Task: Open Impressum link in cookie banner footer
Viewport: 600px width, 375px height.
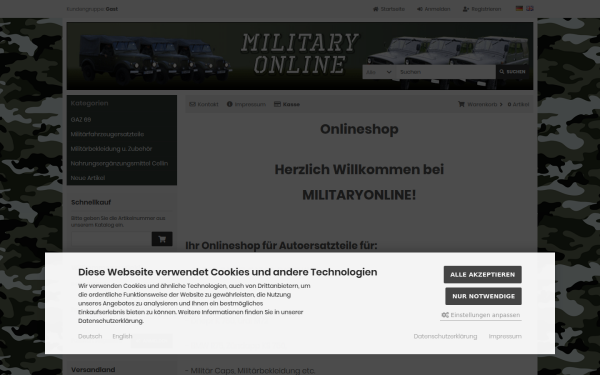Action: click(x=505, y=336)
